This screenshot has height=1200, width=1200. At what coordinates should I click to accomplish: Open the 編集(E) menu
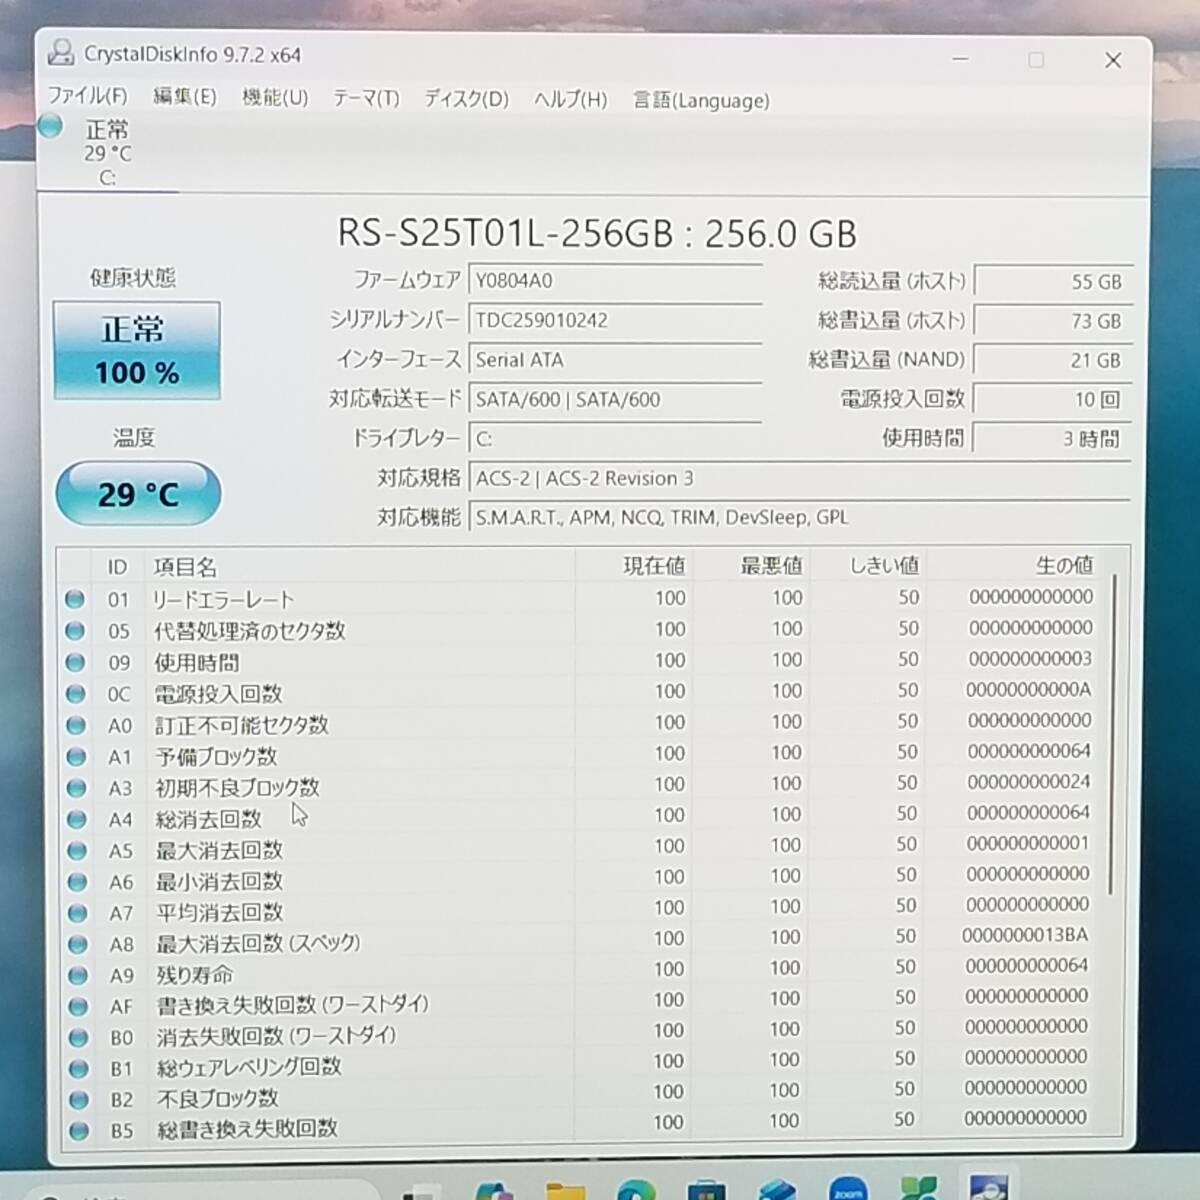click(184, 96)
